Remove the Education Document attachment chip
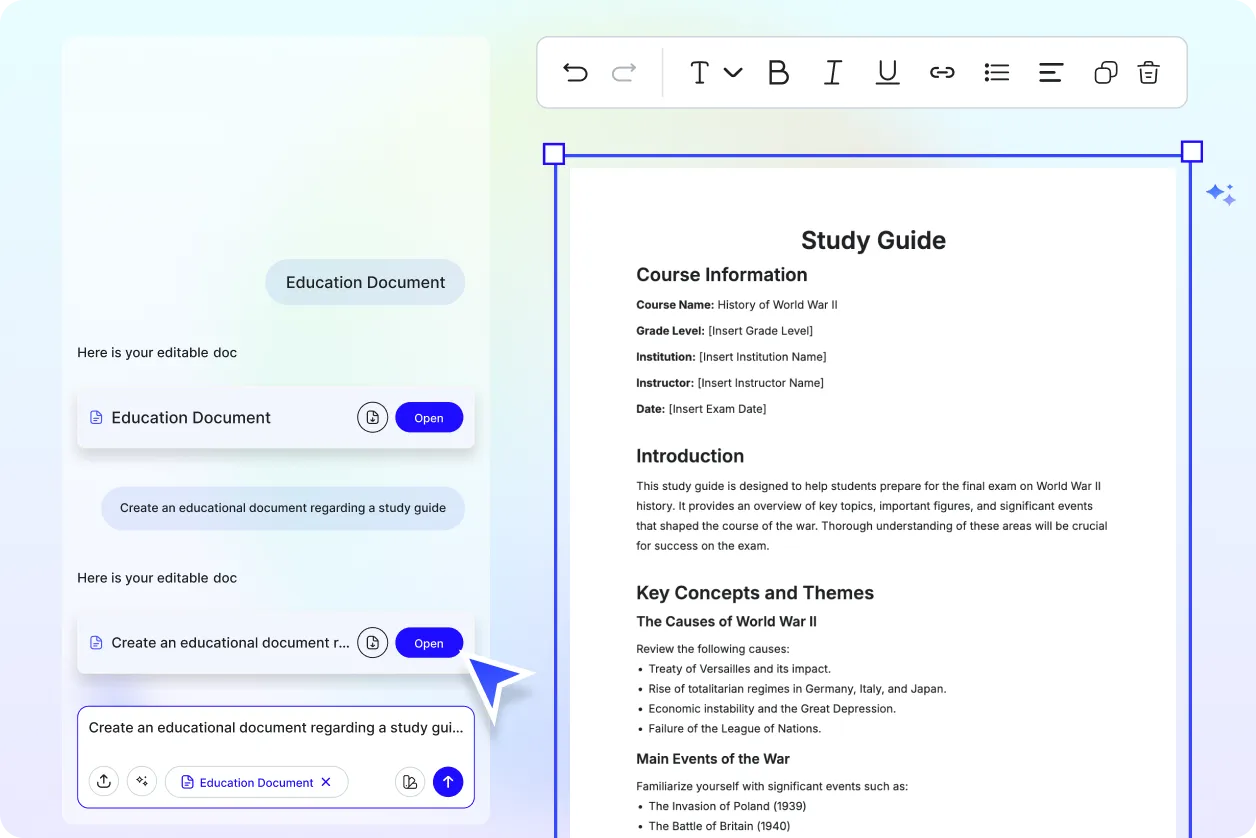Viewport: 1256px width, 838px height. (326, 782)
